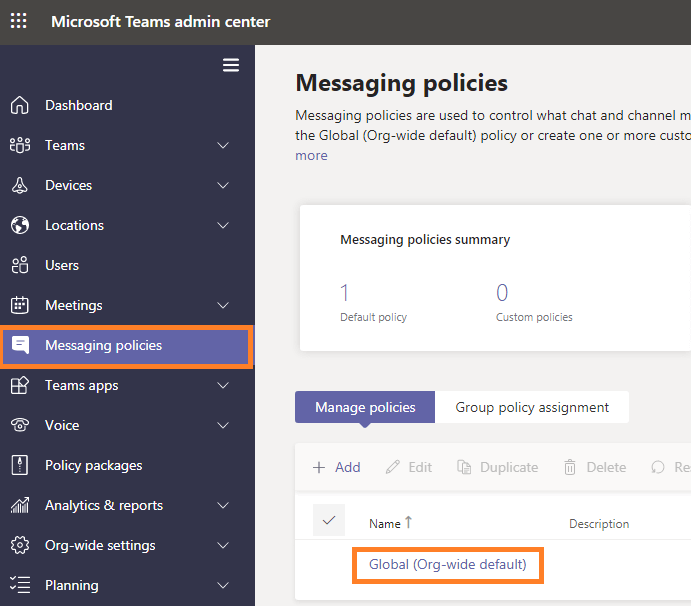Click the Custom policies count '0'

(502, 293)
